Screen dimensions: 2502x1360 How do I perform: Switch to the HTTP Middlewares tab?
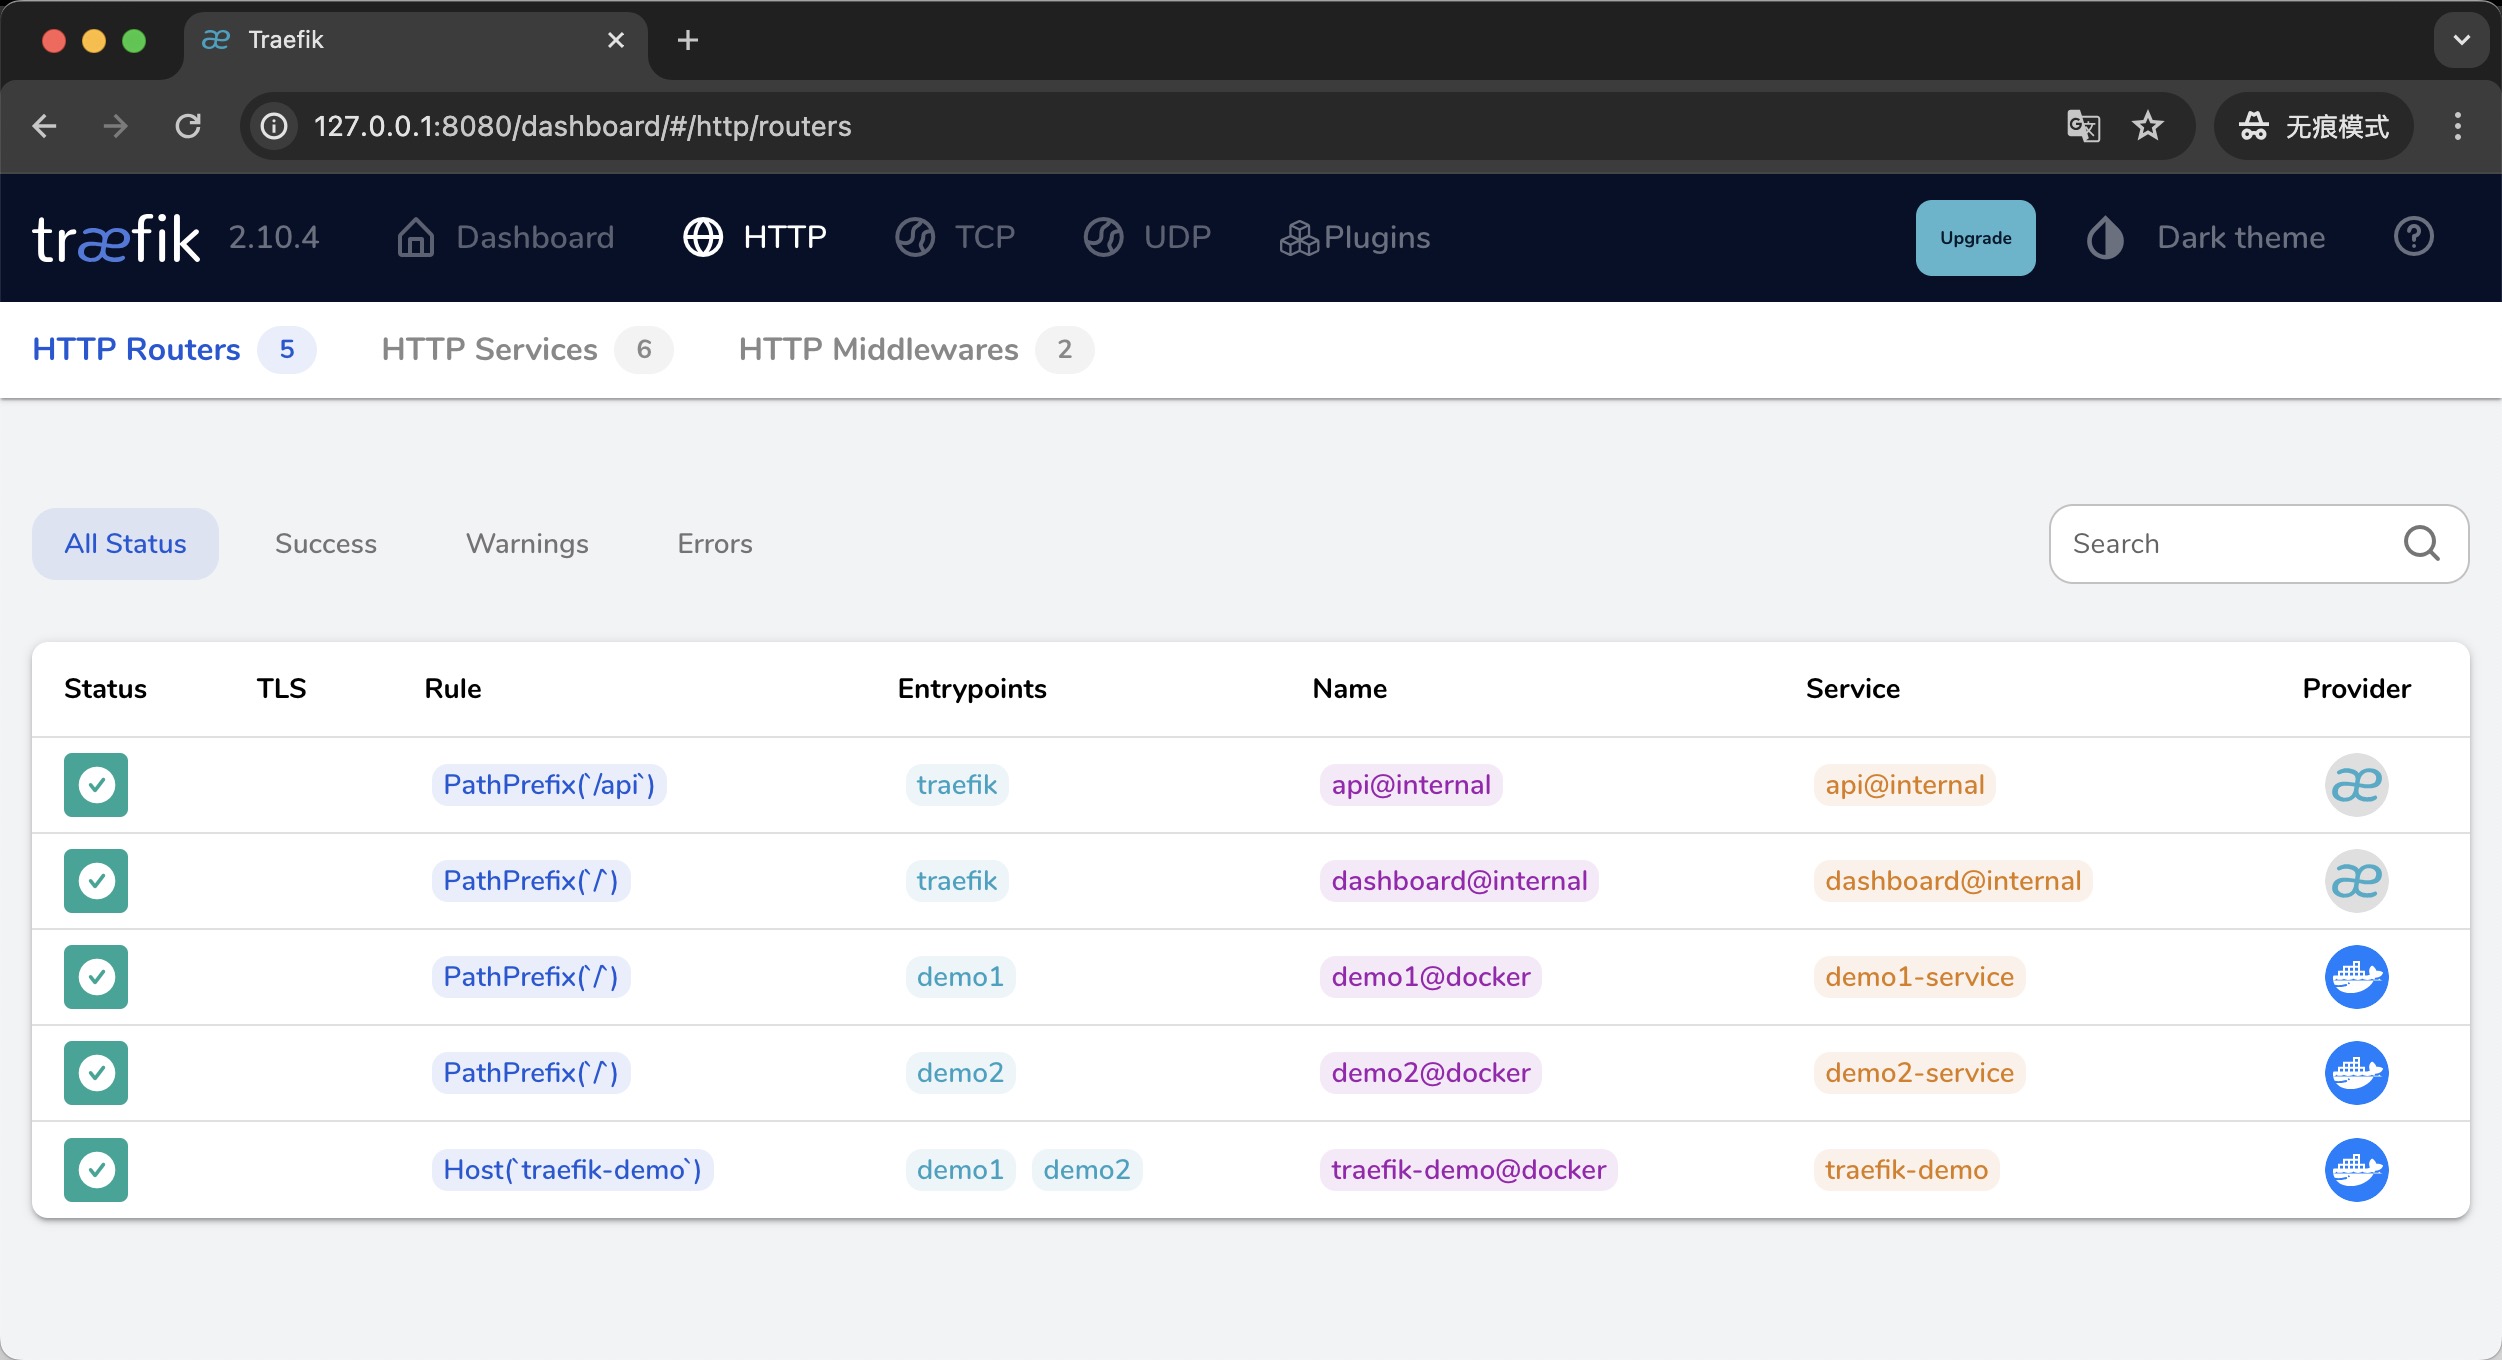click(x=877, y=349)
